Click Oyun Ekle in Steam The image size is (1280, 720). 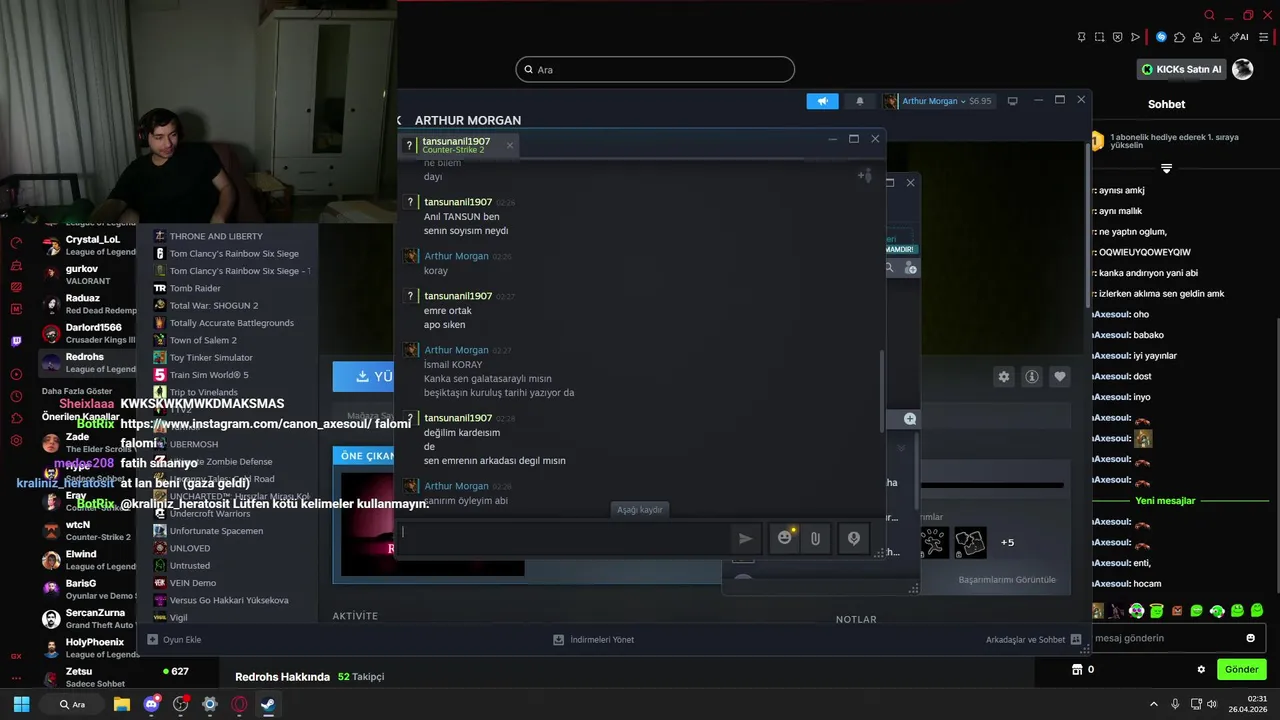point(175,639)
